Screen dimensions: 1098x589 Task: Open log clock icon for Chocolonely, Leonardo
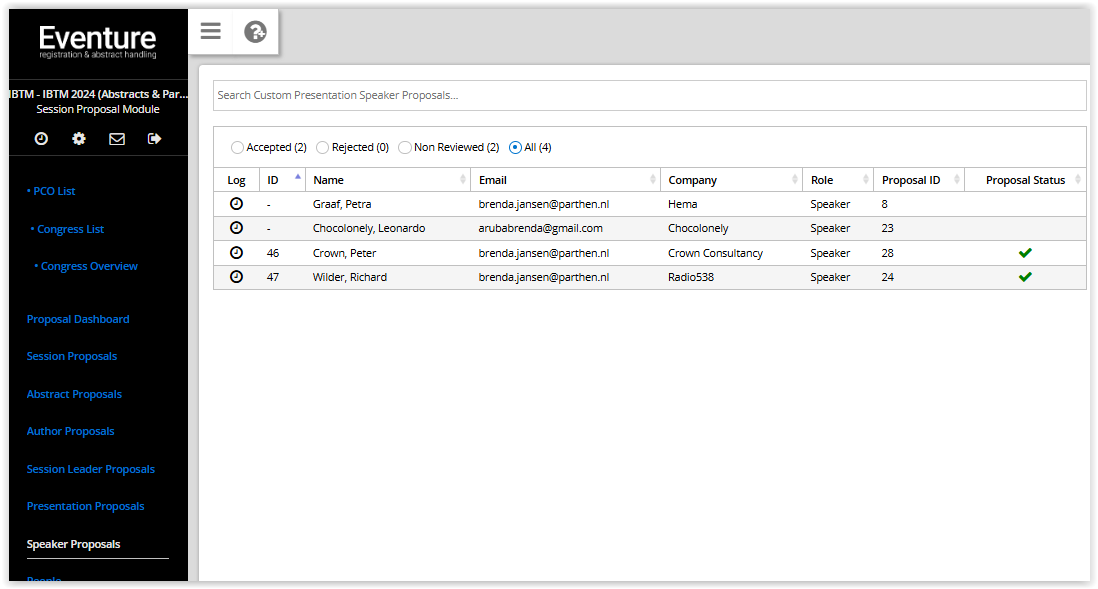pyautogui.click(x=237, y=228)
